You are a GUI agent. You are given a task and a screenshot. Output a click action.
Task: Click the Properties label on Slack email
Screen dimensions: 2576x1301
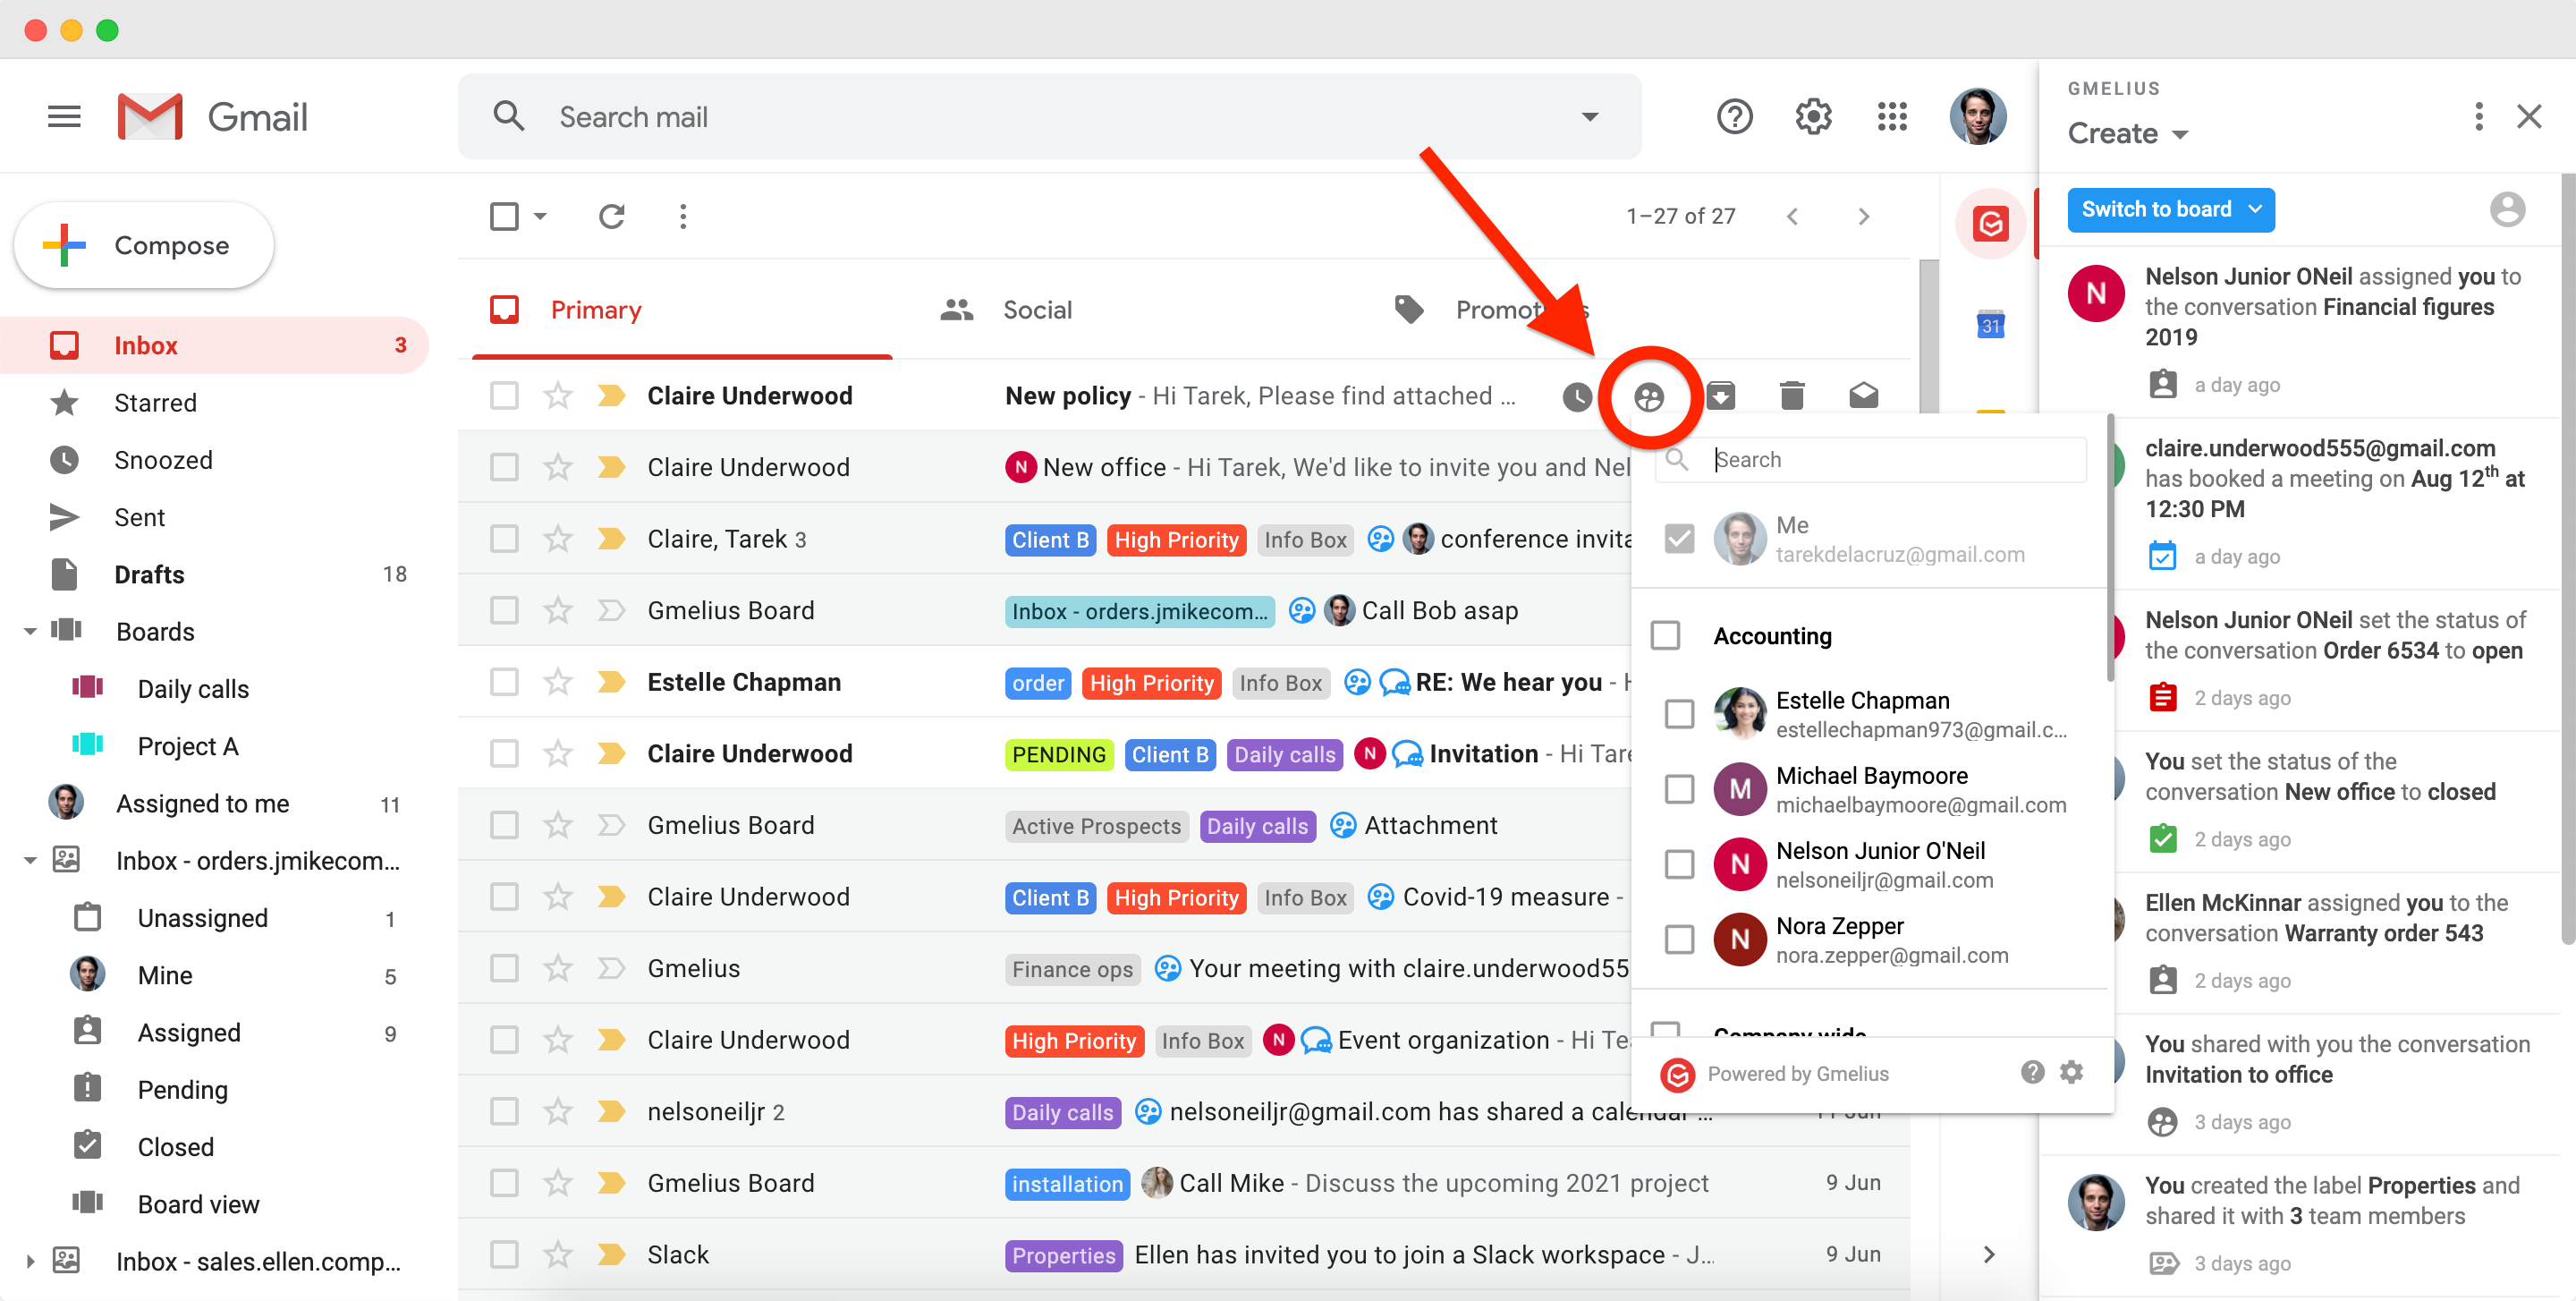coord(1063,1256)
